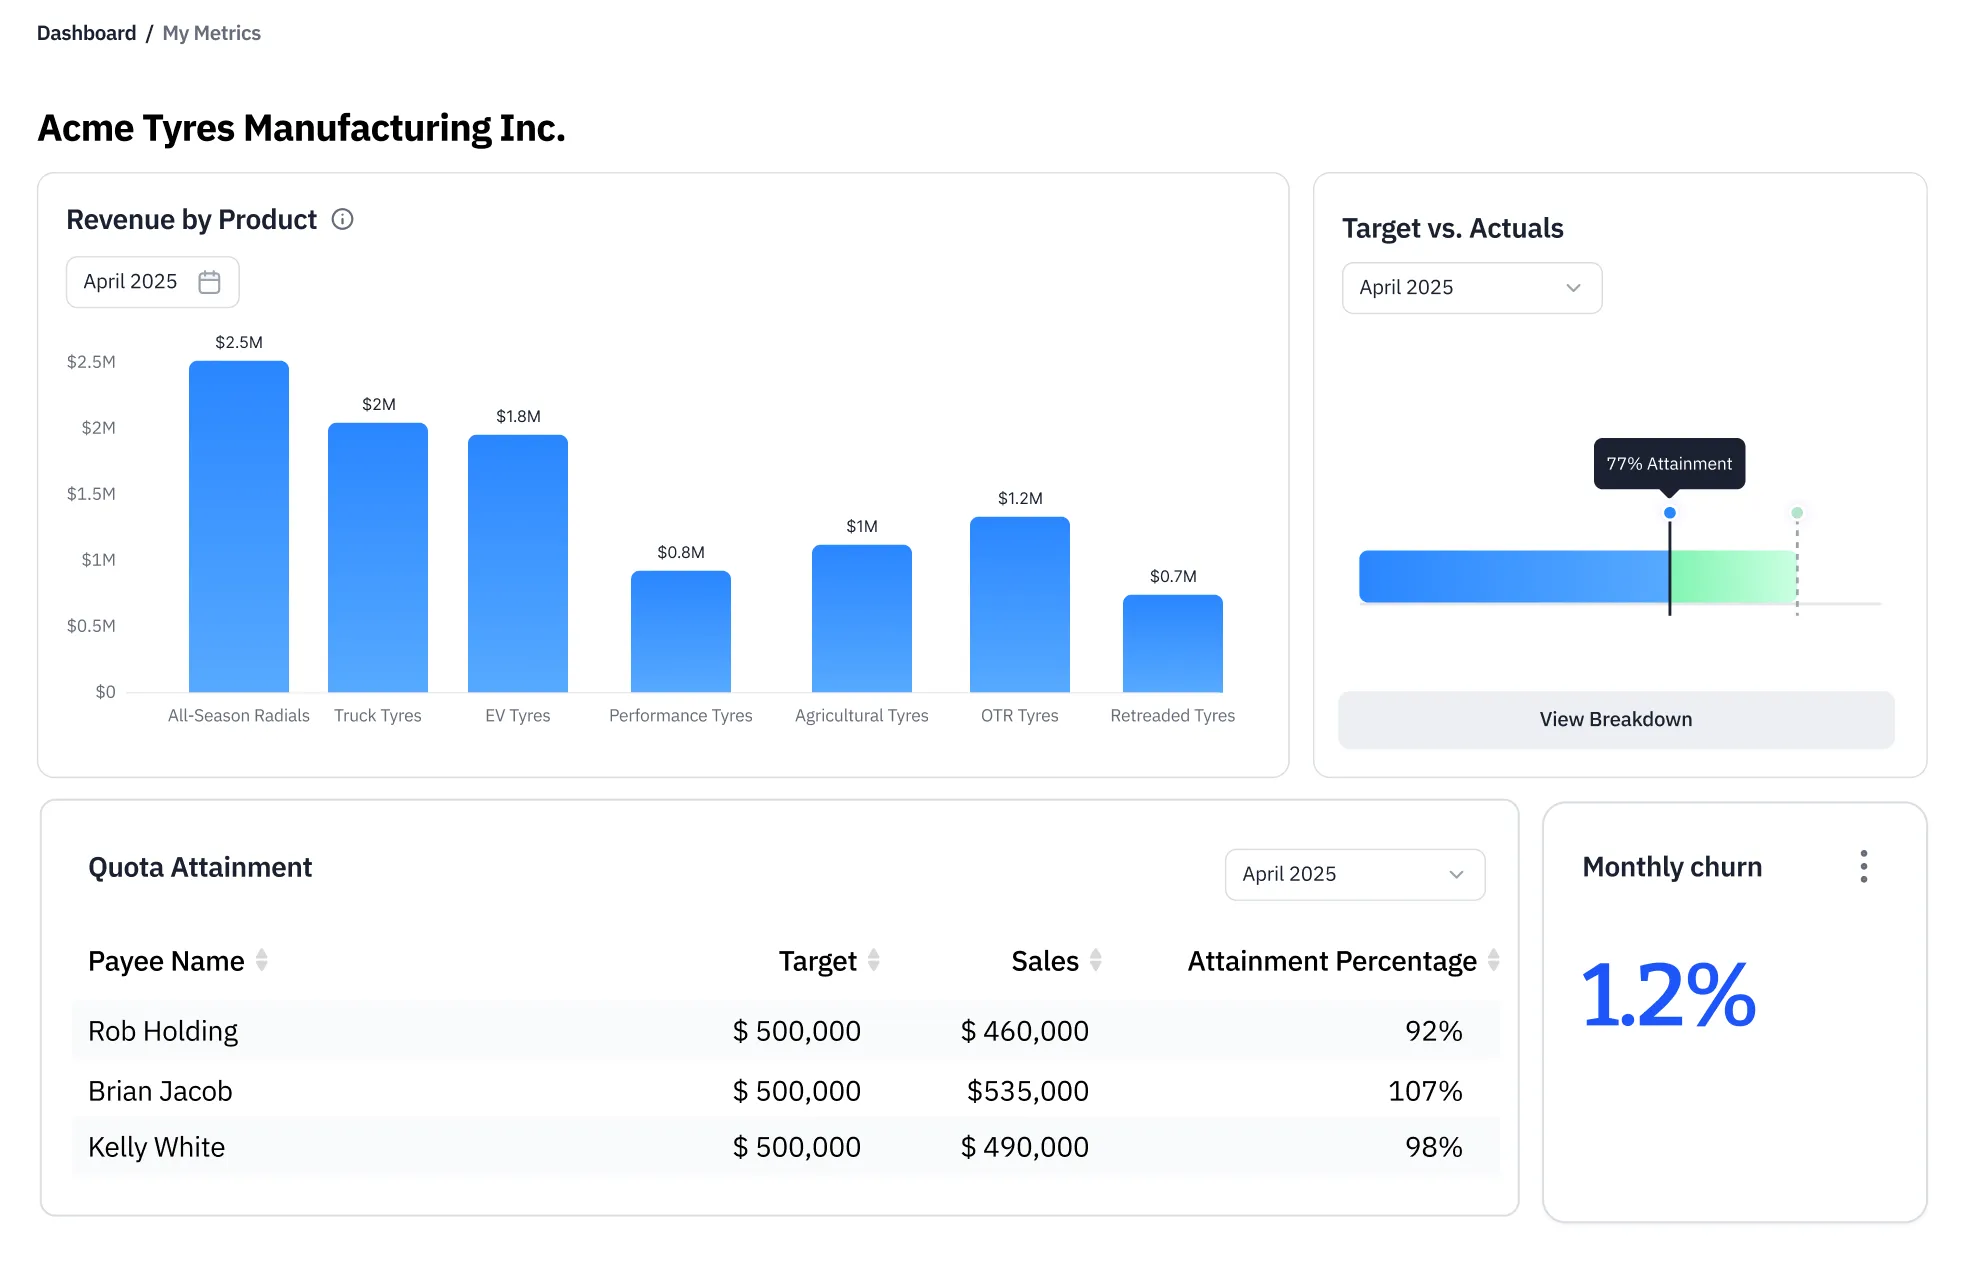Click the Attainment Percentage column header
Viewport: 1964px width, 1266px height.
click(x=1332, y=961)
